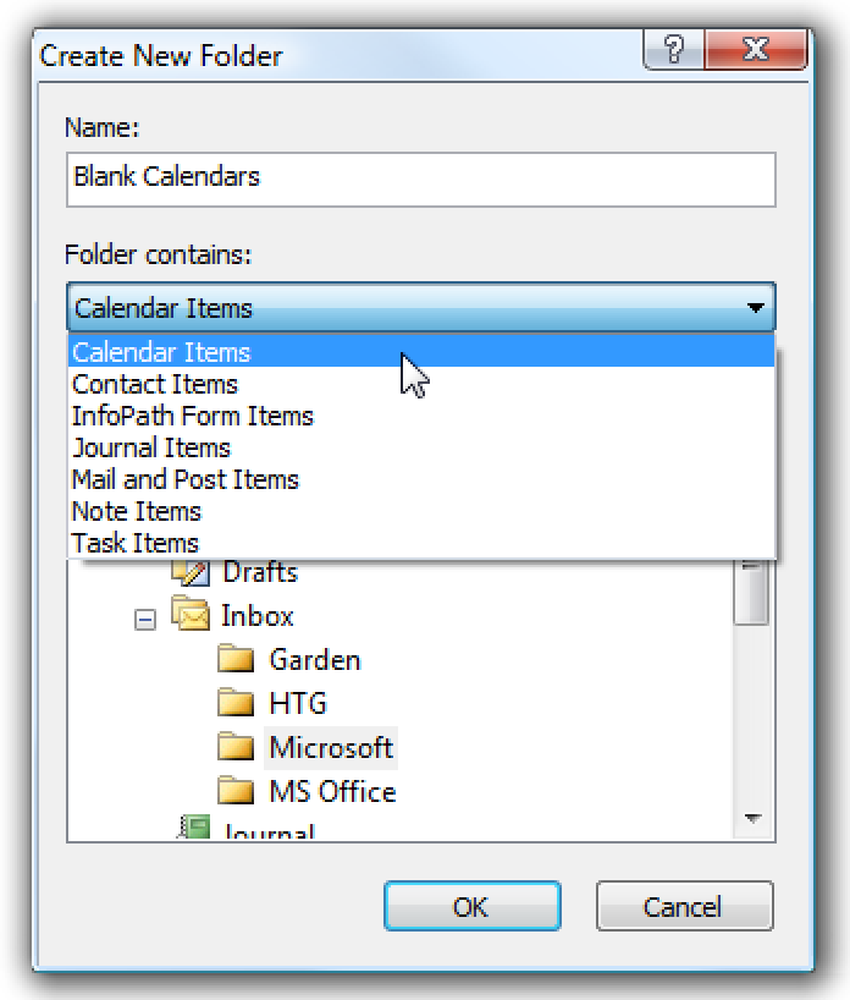Click the HTG folder icon
This screenshot has height=1000, width=850.
point(236,703)
